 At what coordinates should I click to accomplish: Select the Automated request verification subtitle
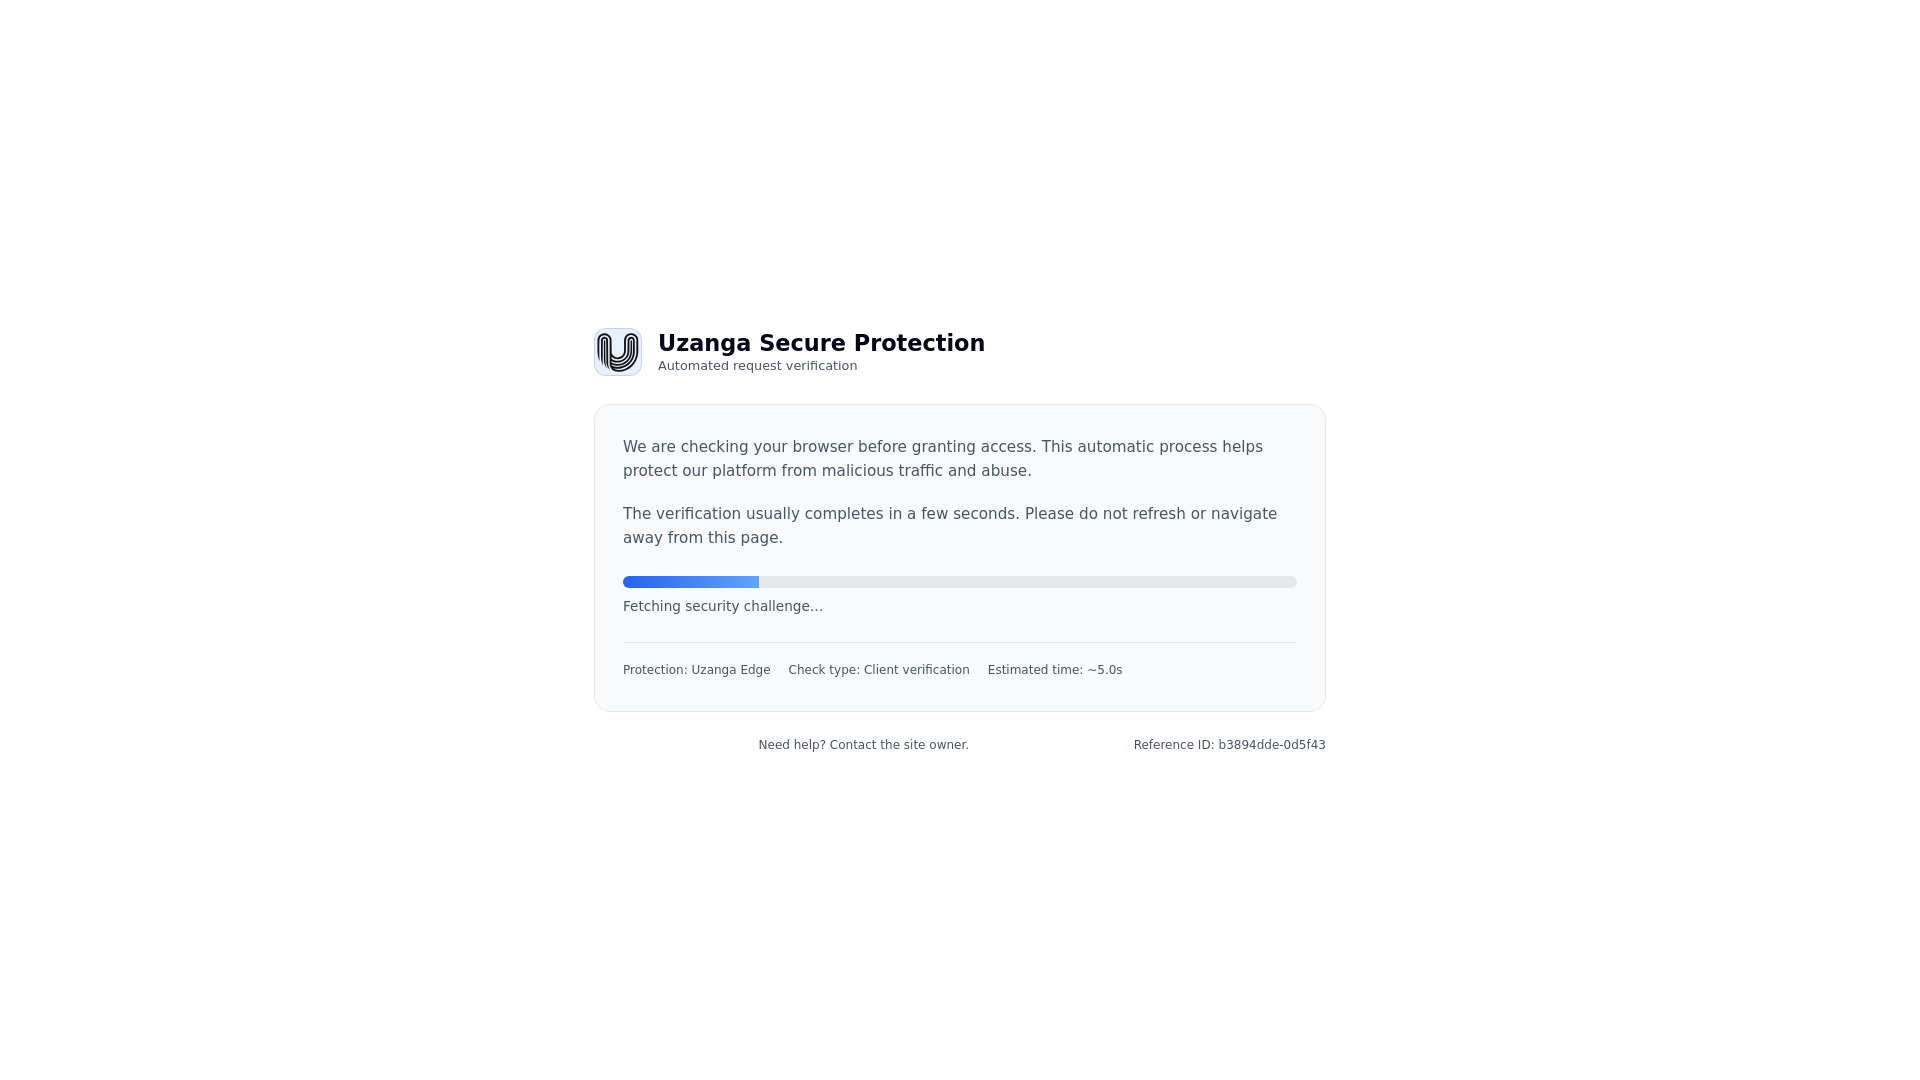(x=757, y=366)
